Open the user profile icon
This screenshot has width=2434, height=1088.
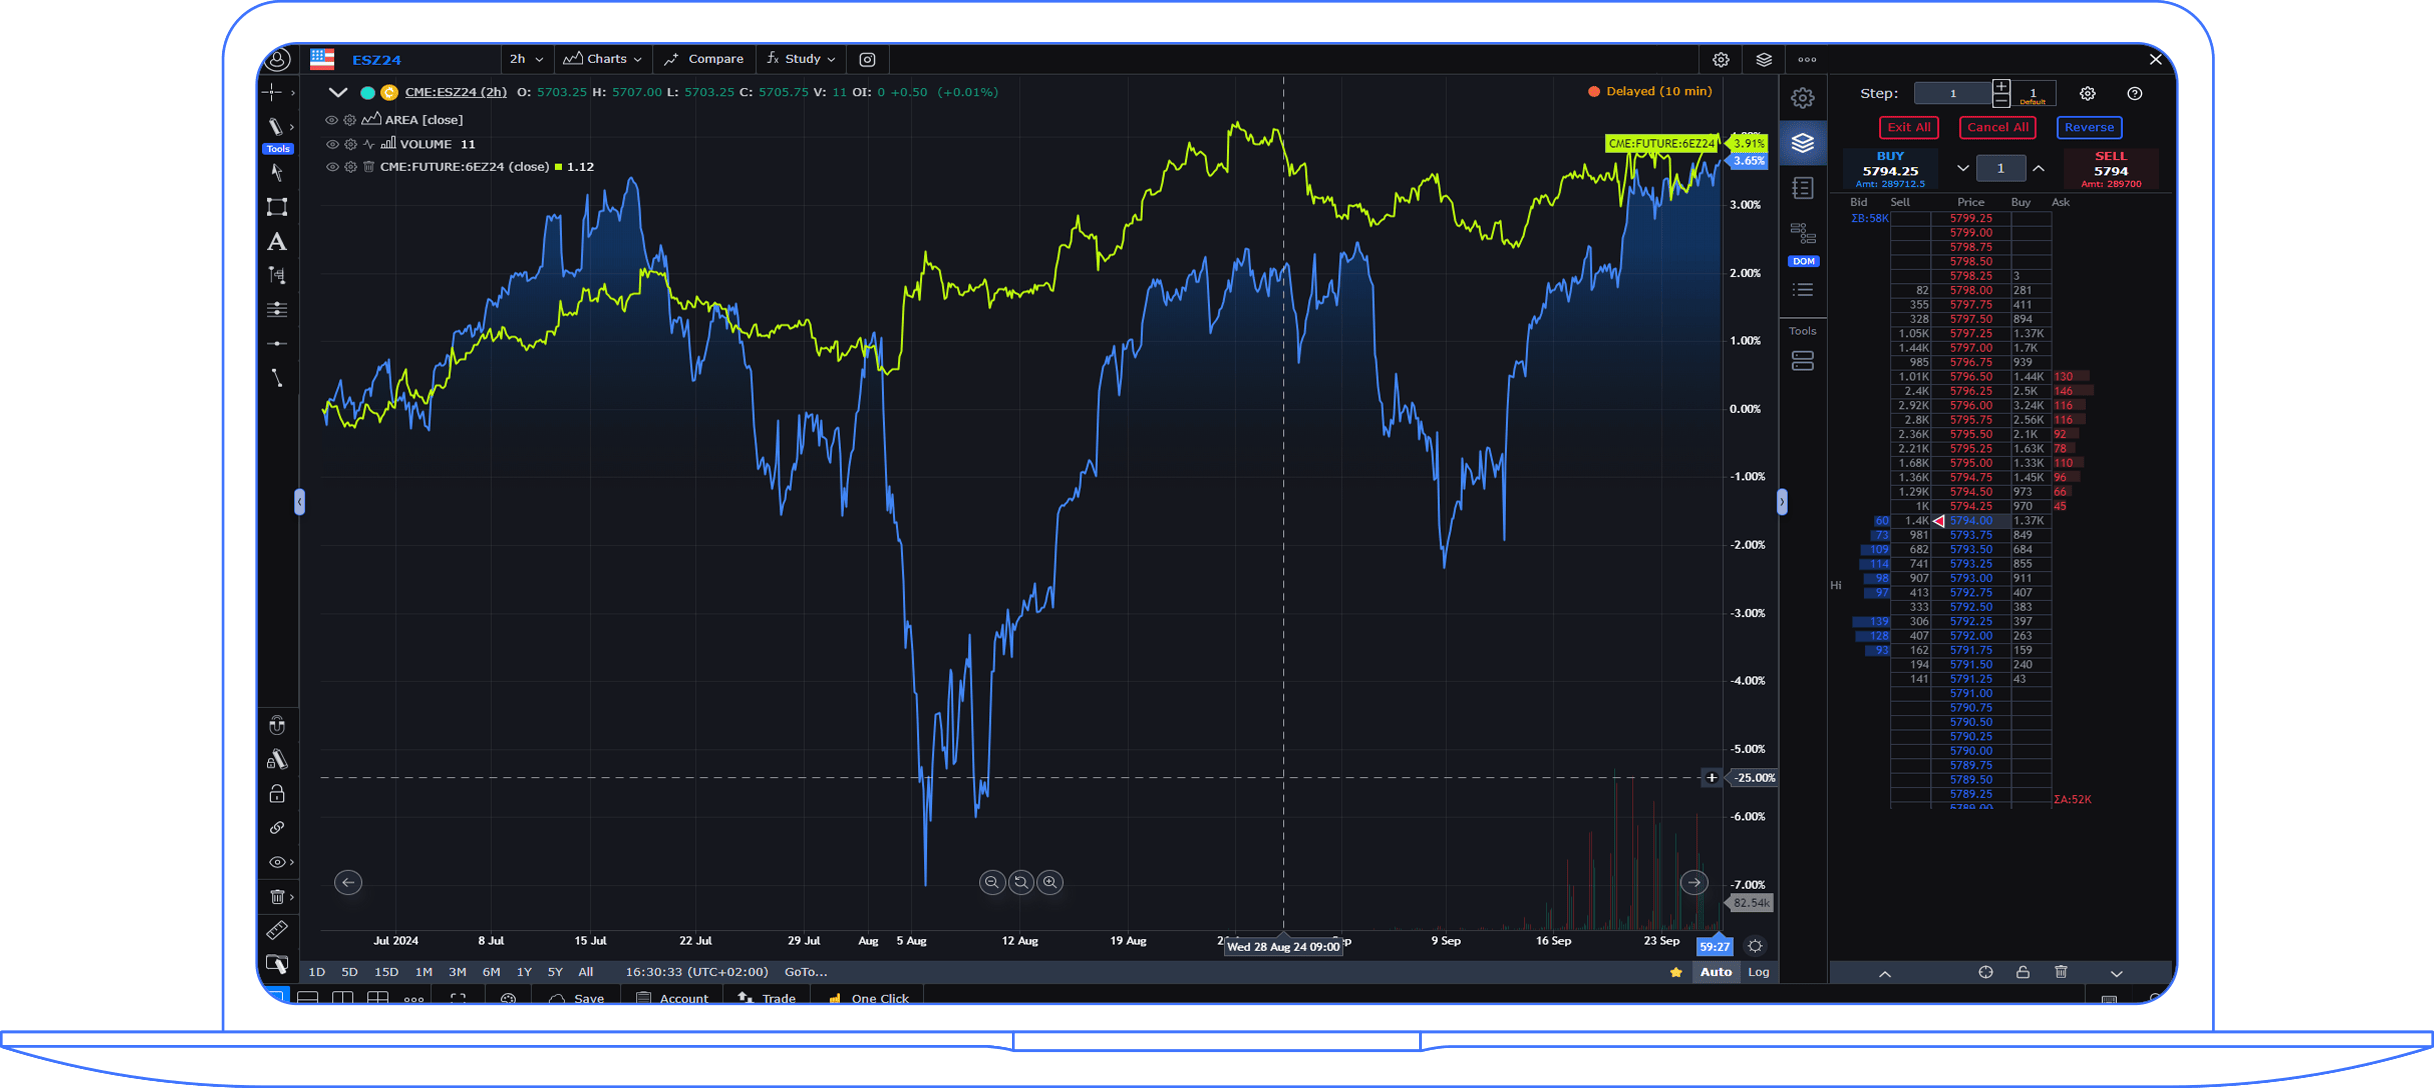278,59
